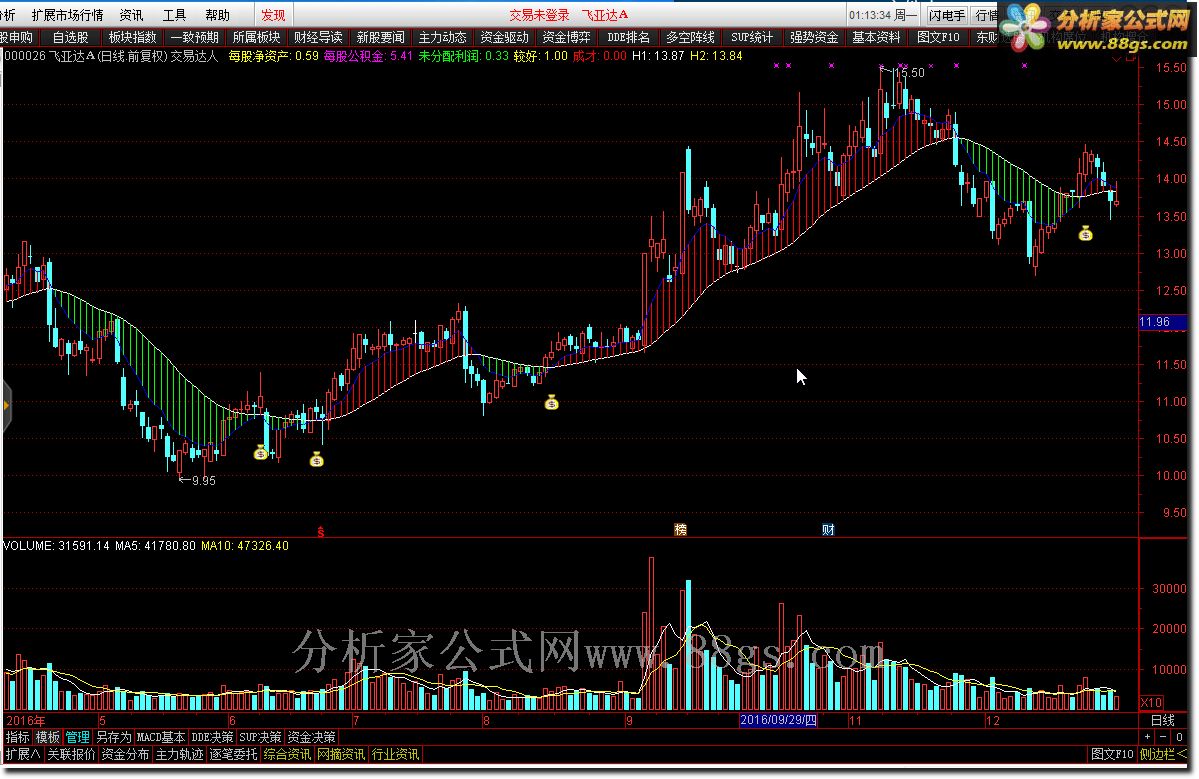Open the 逐笔委托 tab
Image resolution: width=1199 pixels, height=779 pixels.
coord(233,755)
